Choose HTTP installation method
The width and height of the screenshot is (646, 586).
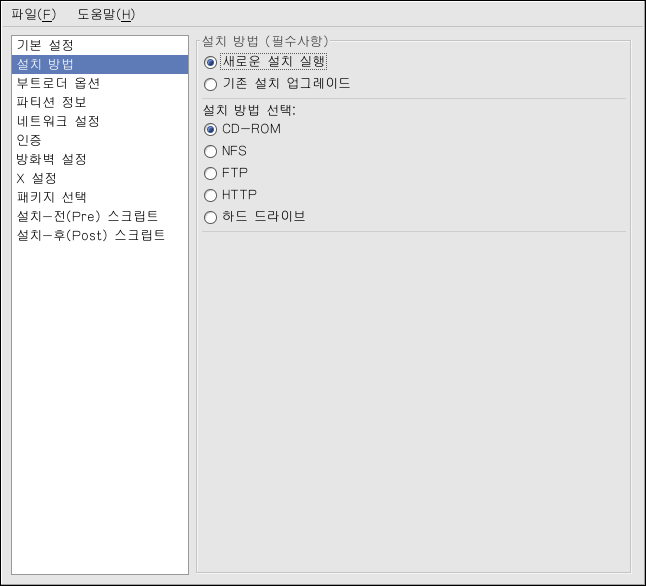[x=210, y=196]
